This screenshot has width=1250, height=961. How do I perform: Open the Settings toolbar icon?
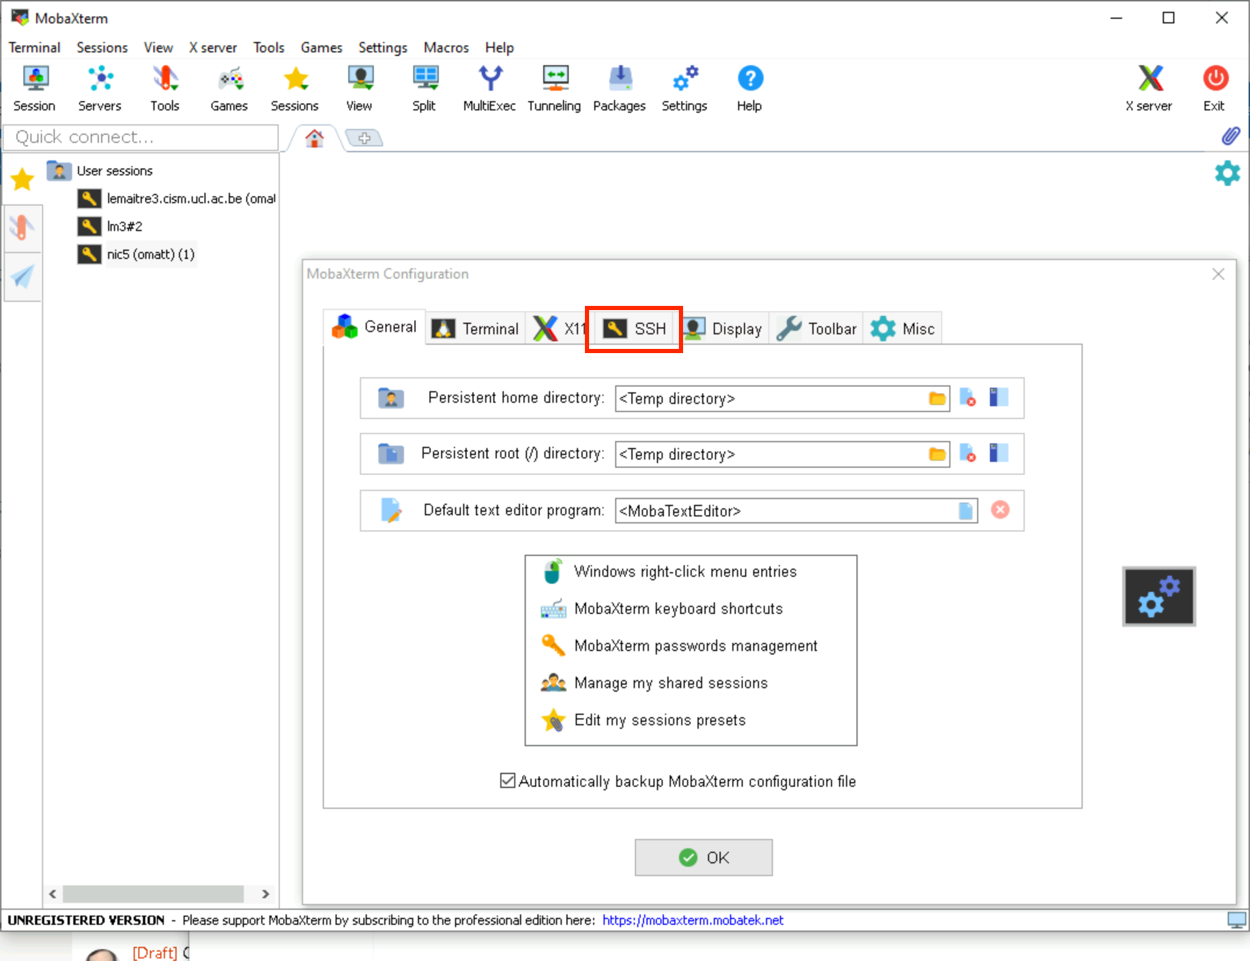(x=684, y=89)
